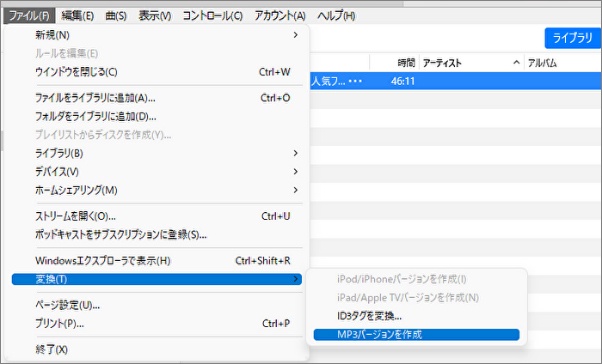
Task: Toggle the アーティスト sort arrow
Action: click(516, 63)
